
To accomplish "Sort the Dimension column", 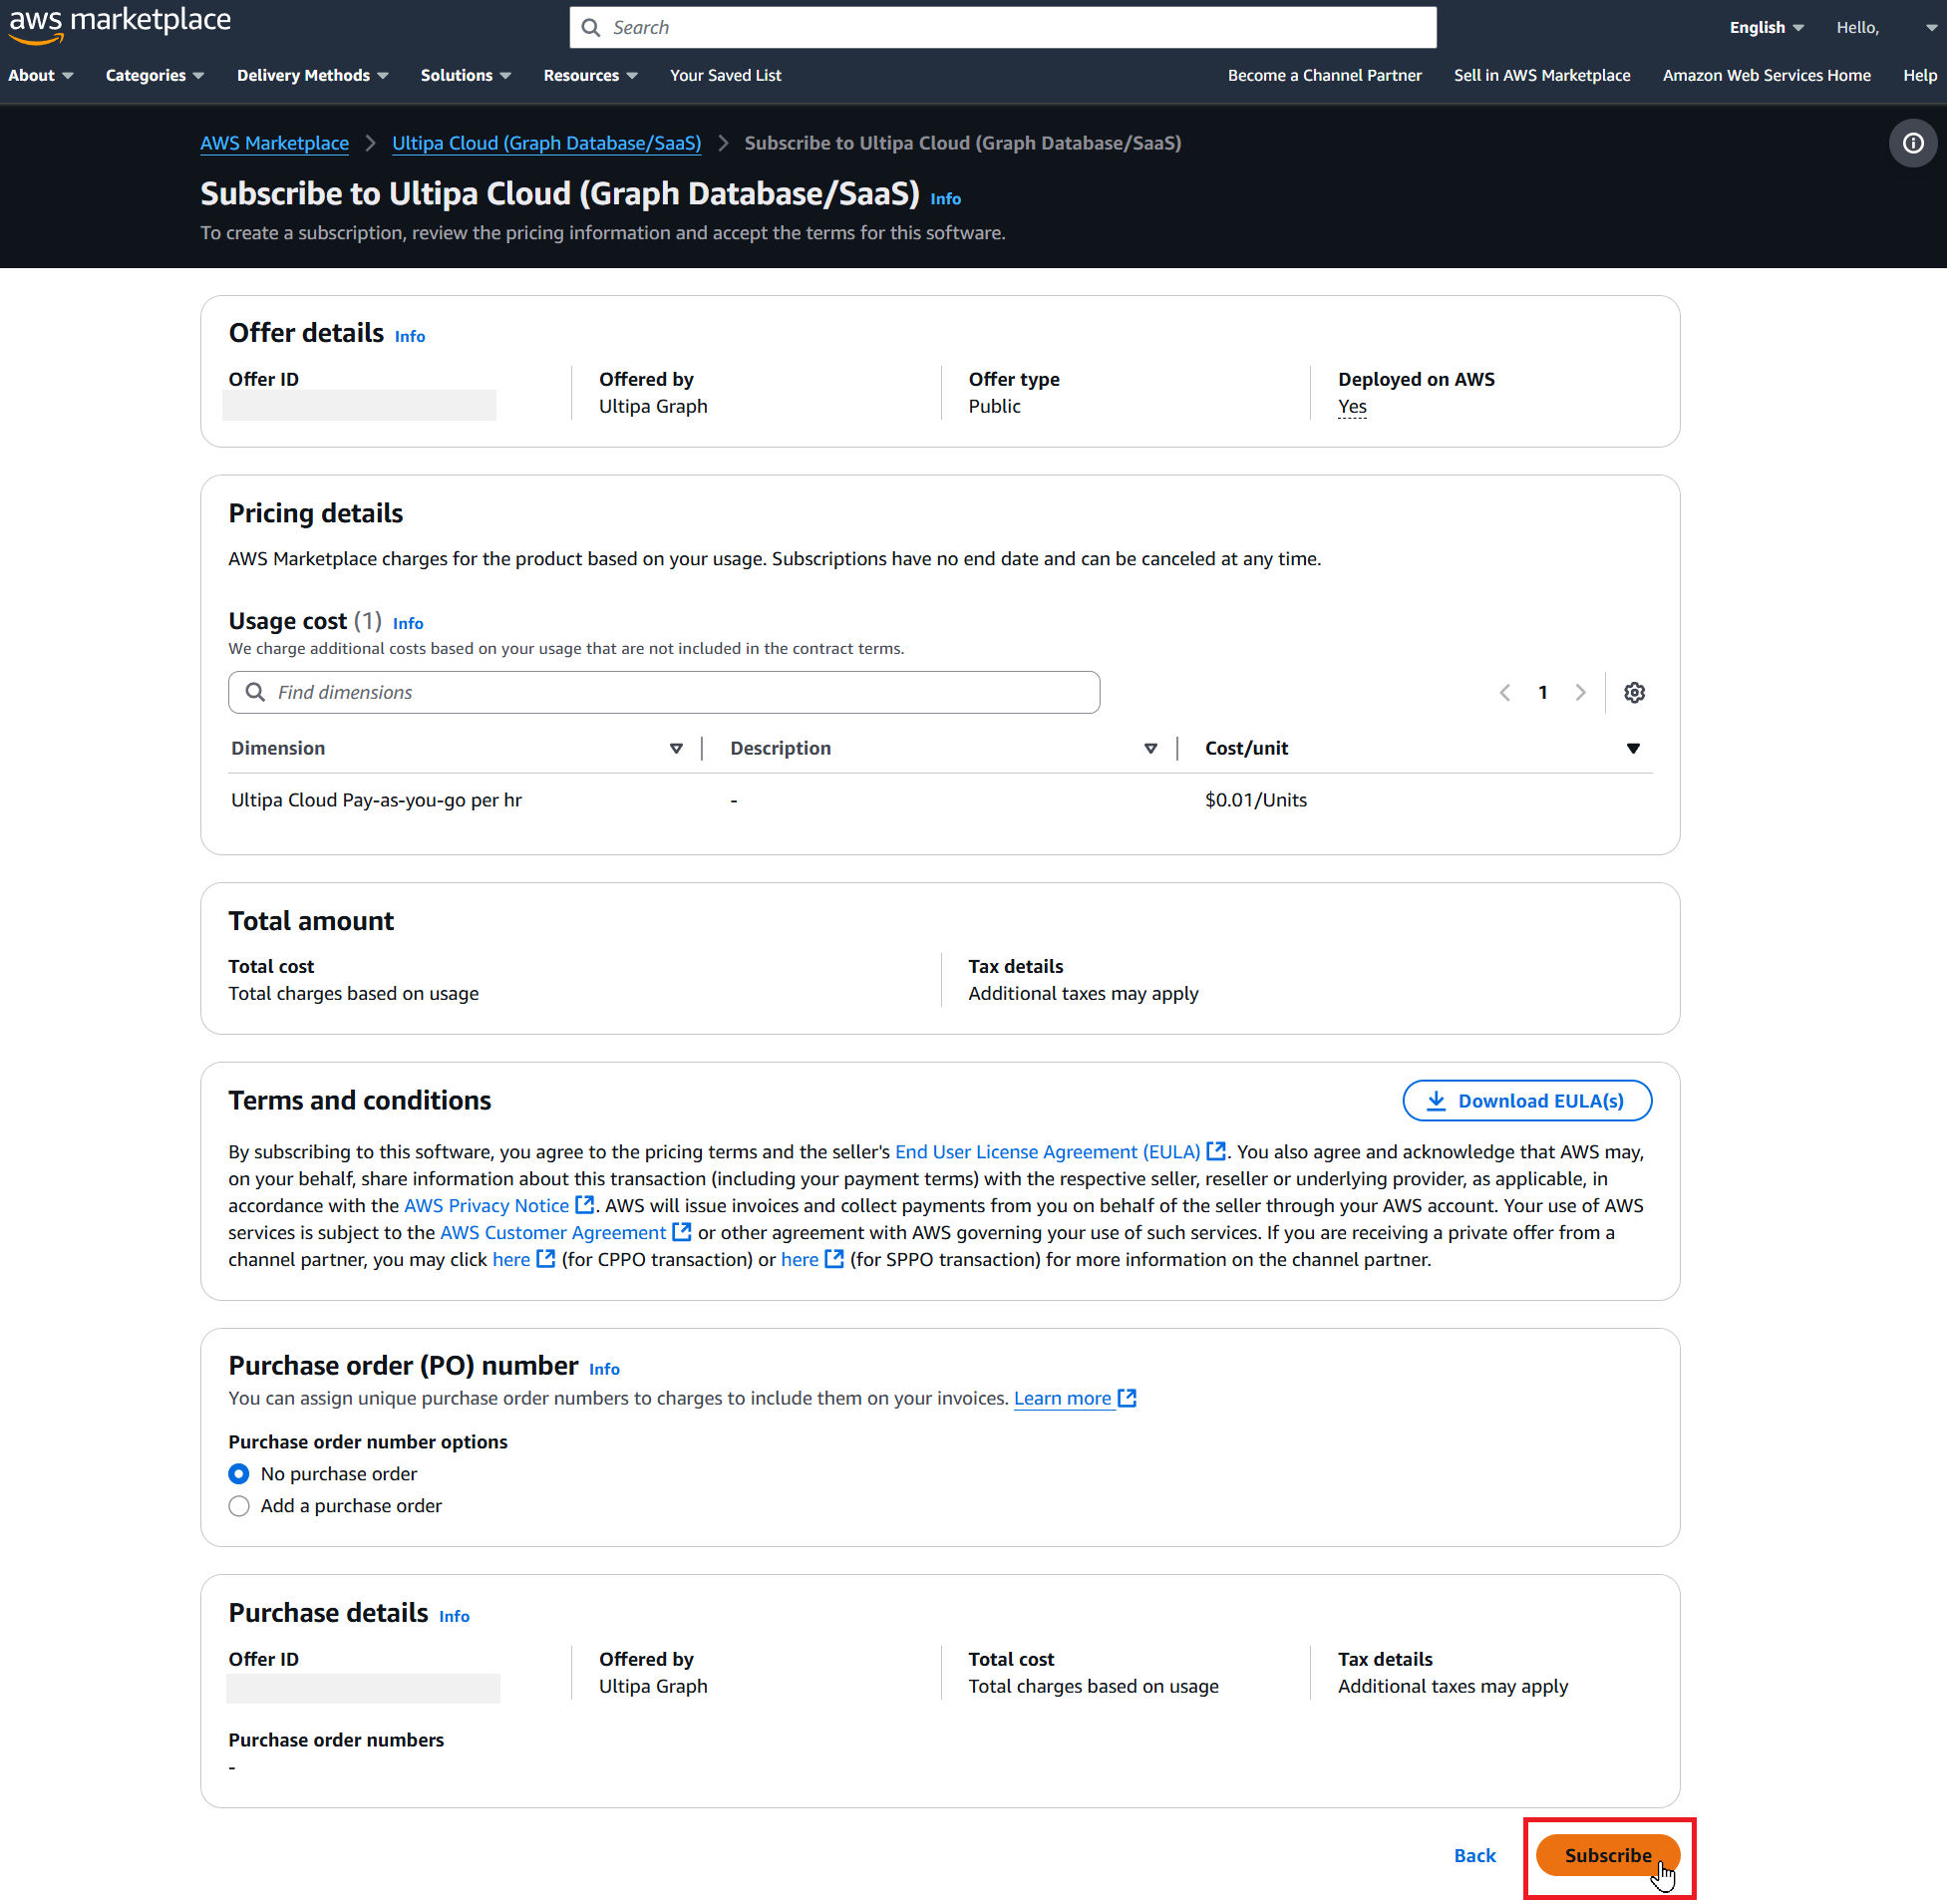I will [x=676, y=748].
